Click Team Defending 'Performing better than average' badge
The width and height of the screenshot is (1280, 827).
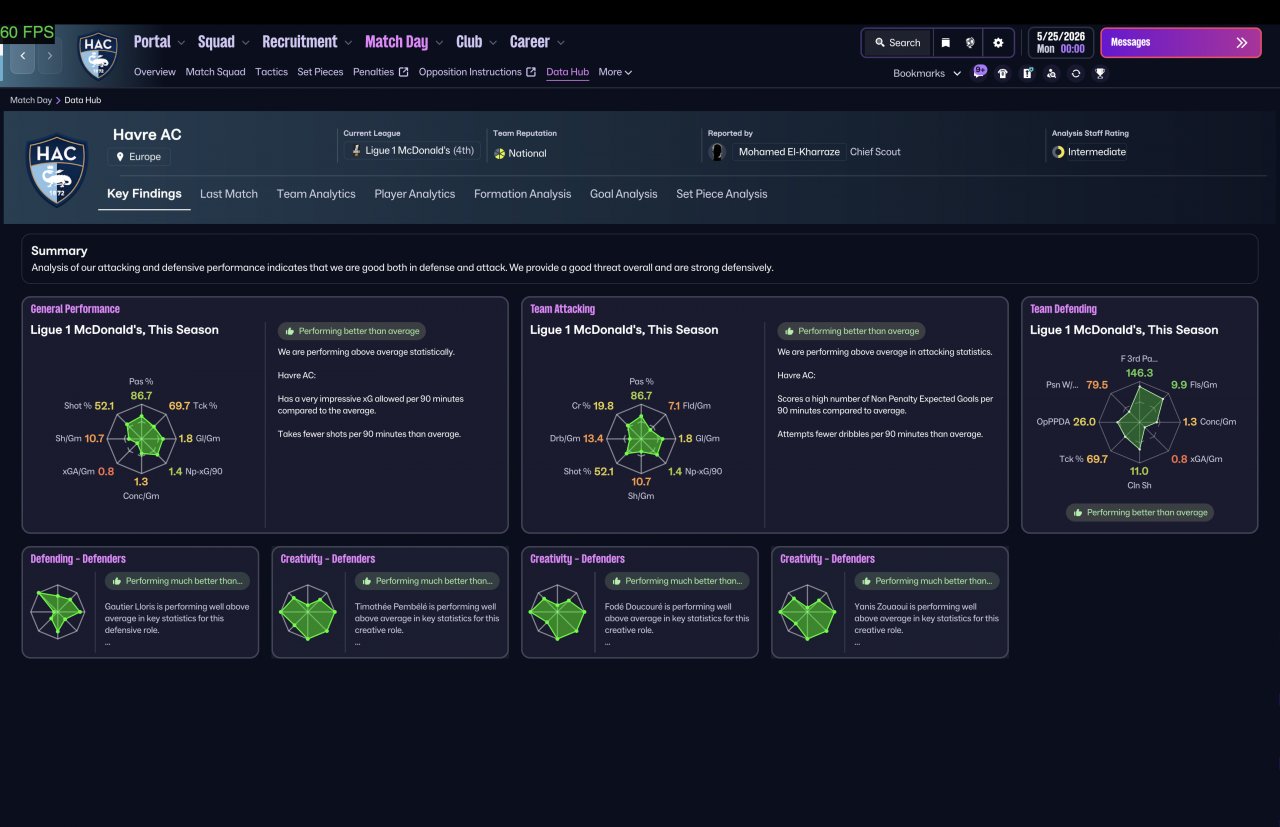(x=1139, y=512)
